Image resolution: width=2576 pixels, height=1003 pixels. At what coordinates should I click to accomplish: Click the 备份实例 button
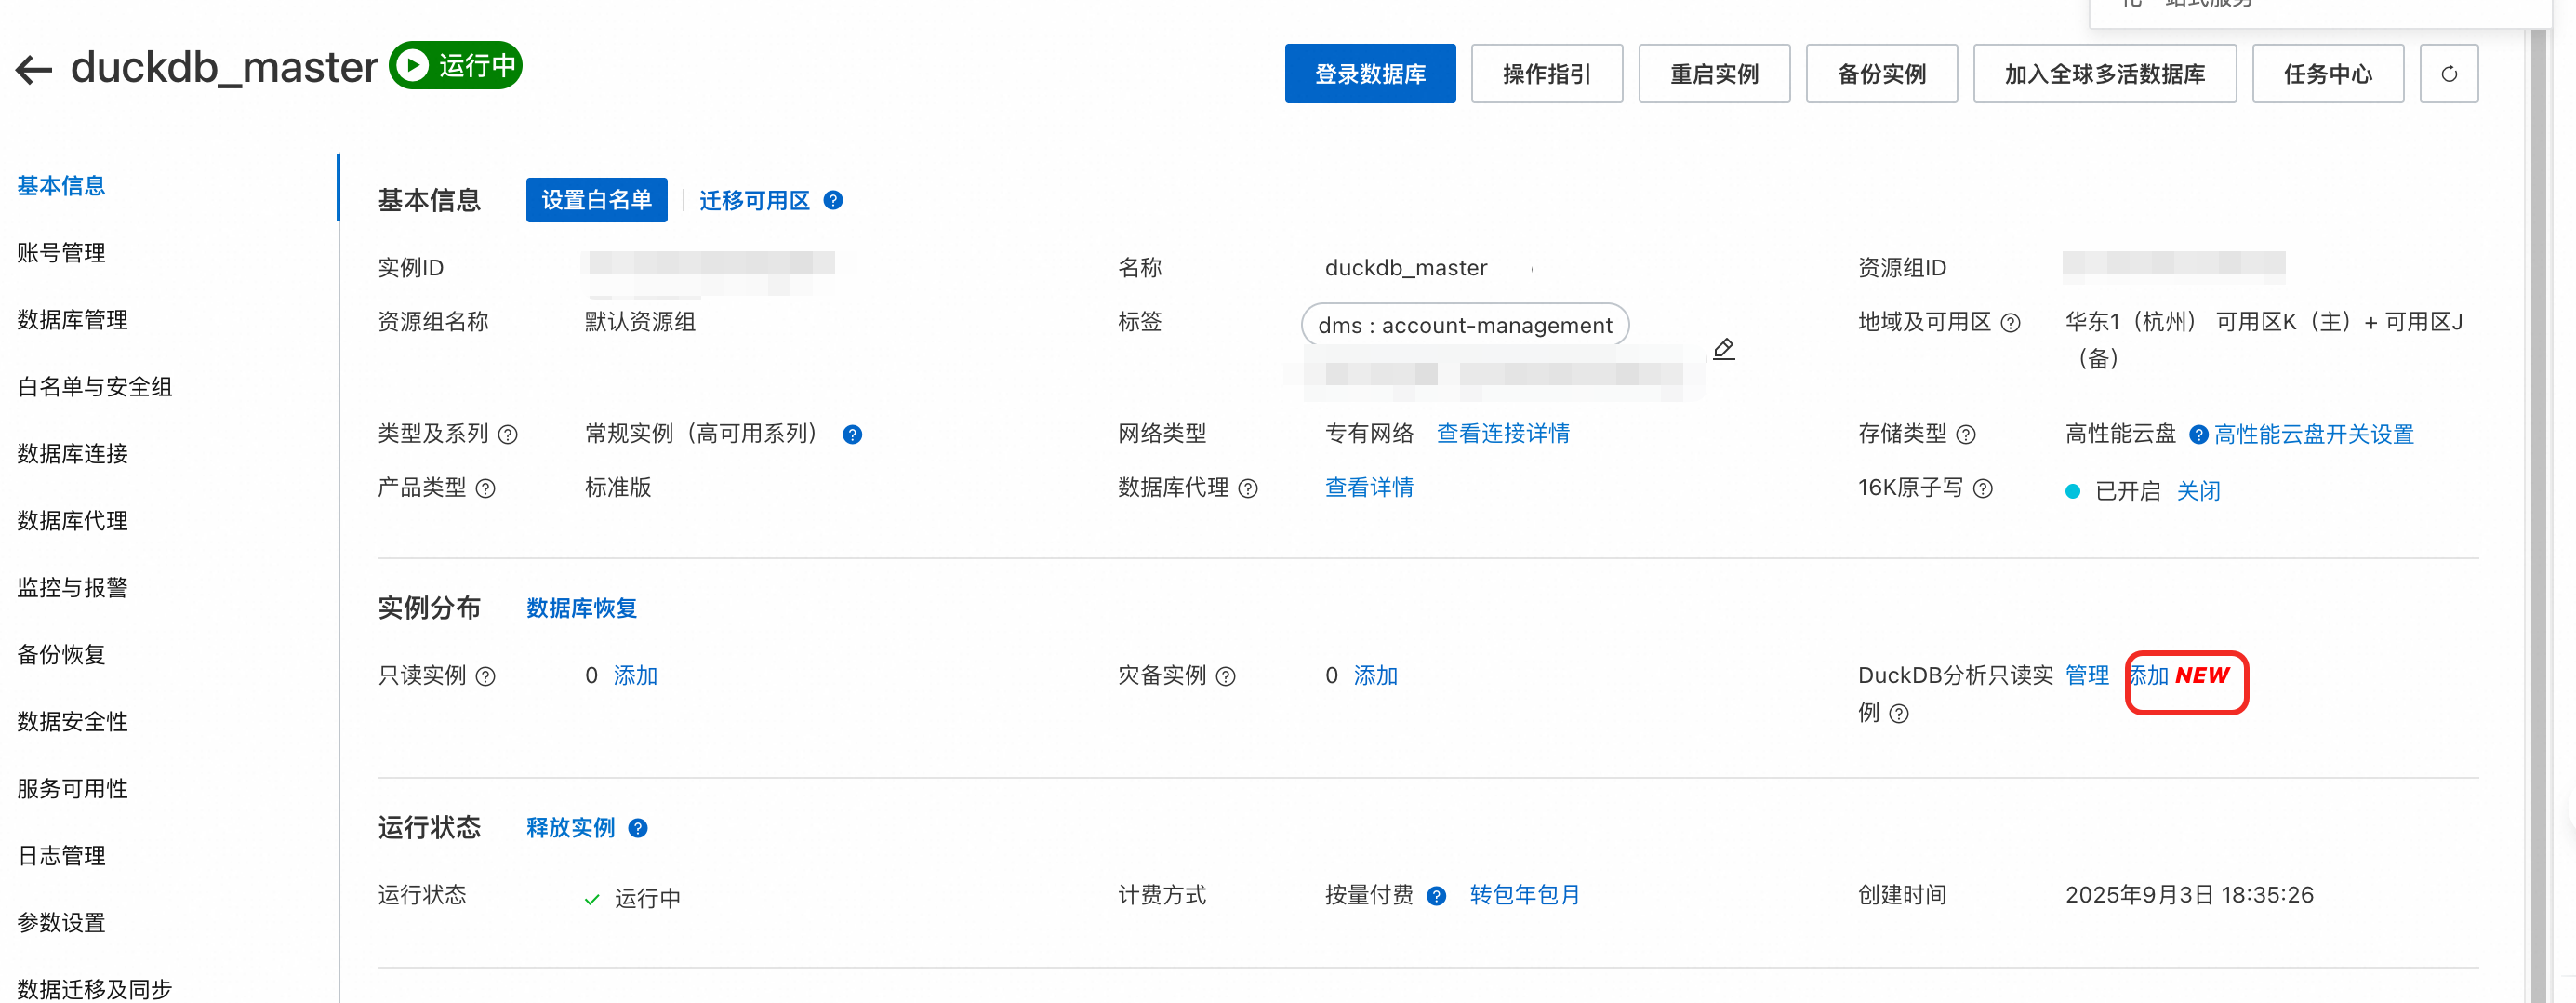1881,74
